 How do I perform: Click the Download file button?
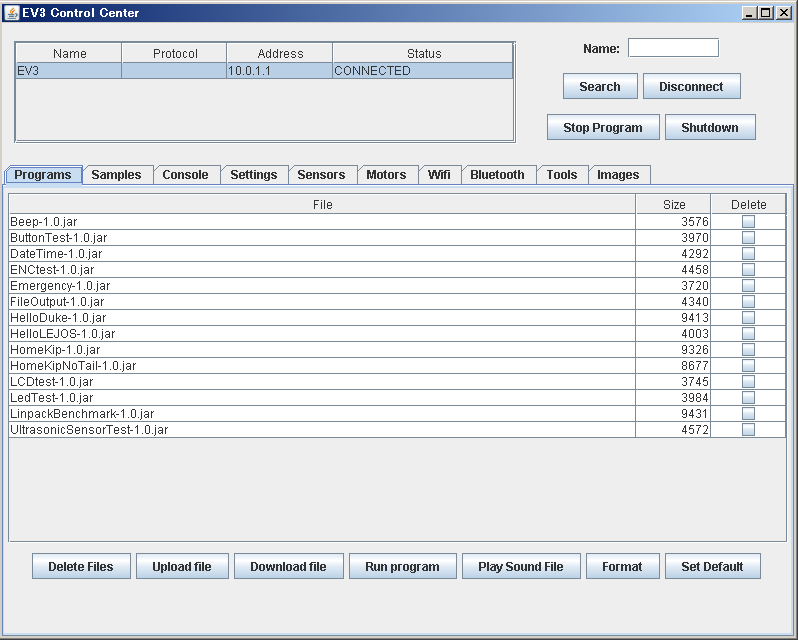[289, 566]
